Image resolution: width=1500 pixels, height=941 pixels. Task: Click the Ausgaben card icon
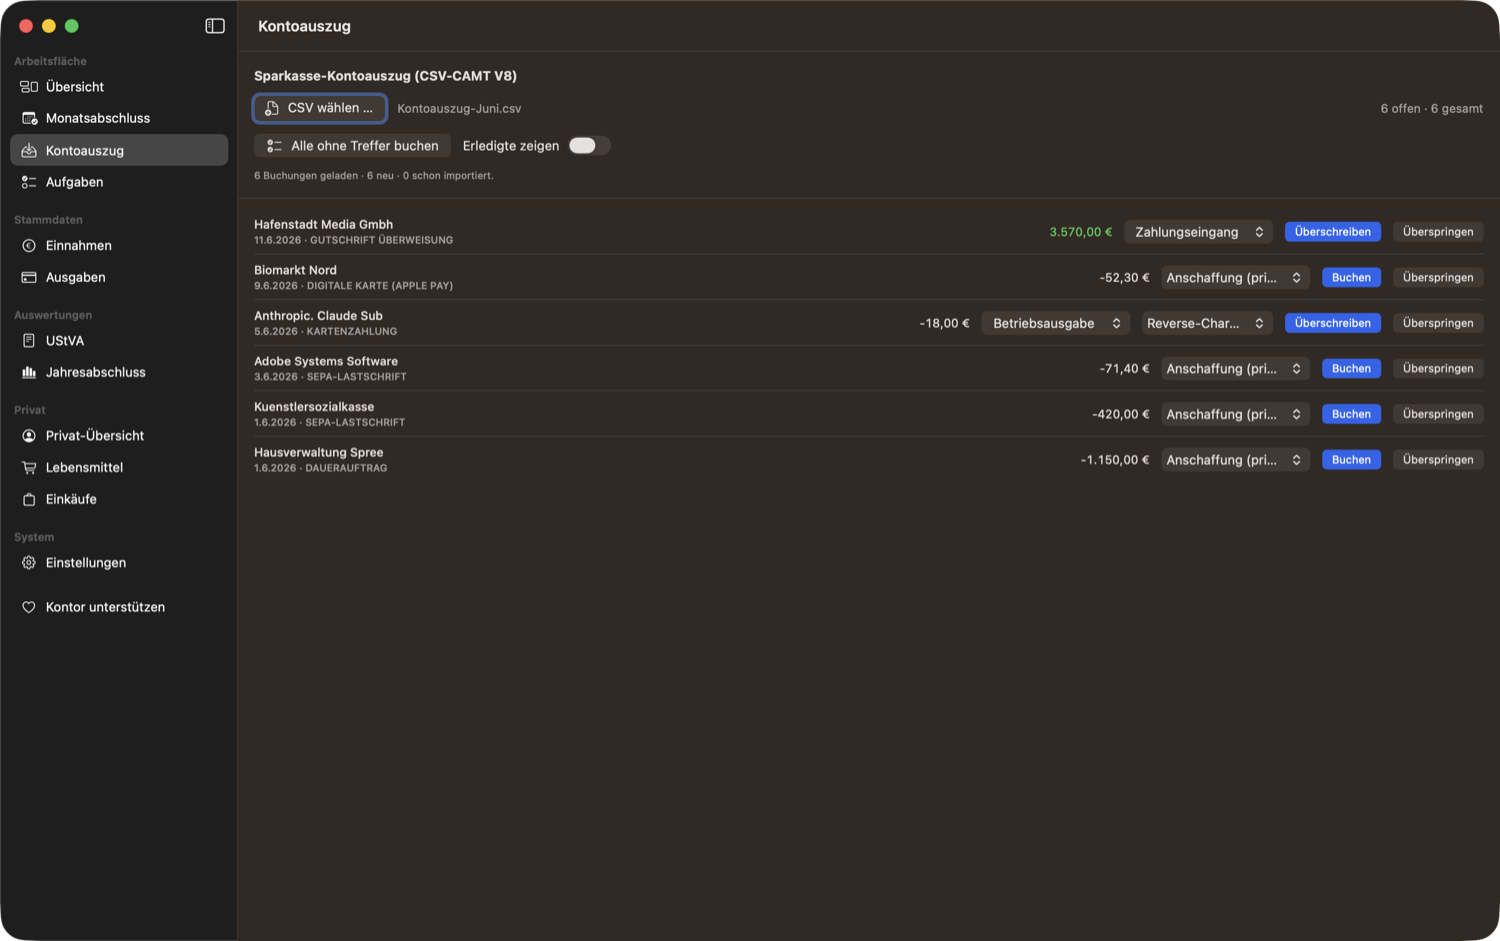pyautogui.click(x=29, y=277)
